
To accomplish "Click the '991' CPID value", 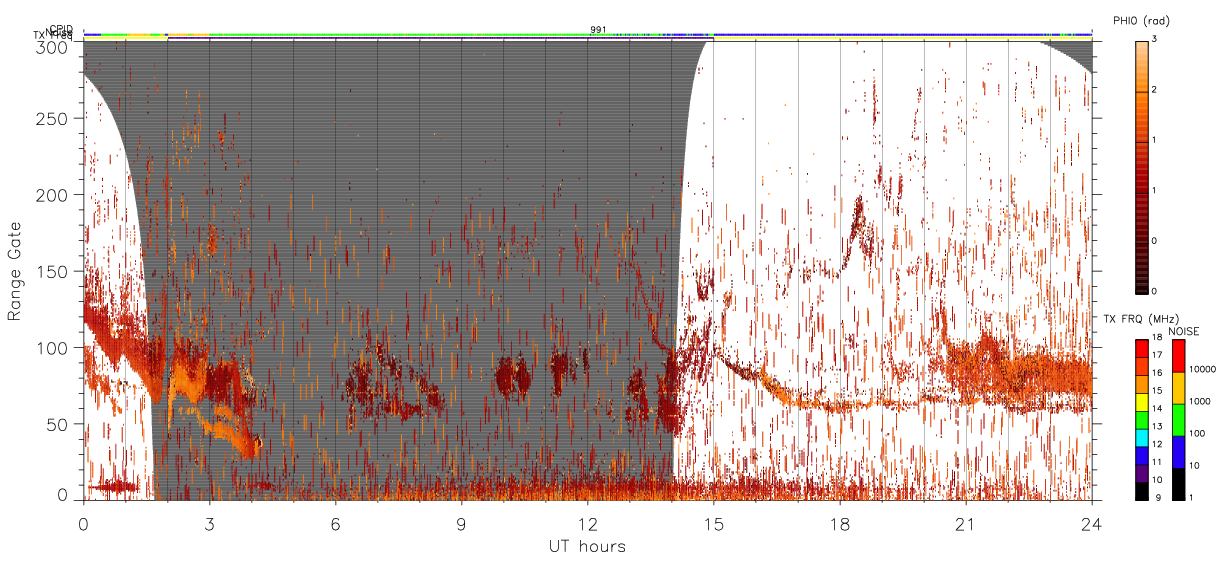I will 598,29.
